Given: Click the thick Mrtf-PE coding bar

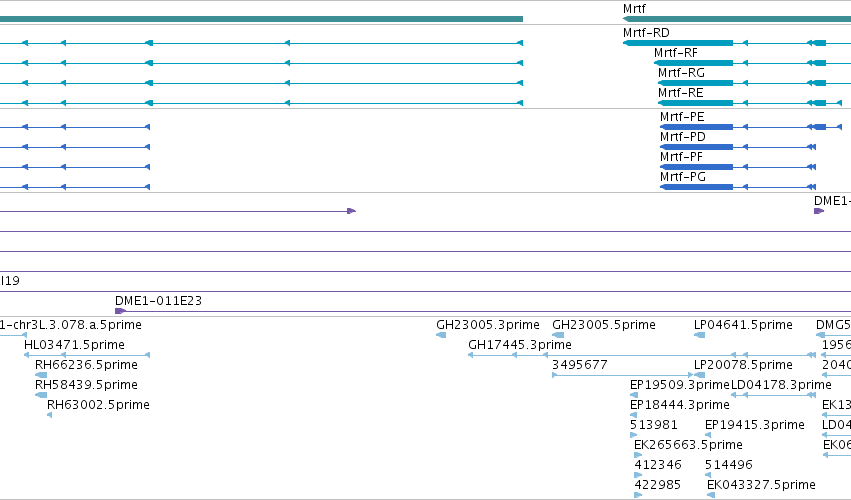Looking at the screenshot, I should [x=696, y=127].
